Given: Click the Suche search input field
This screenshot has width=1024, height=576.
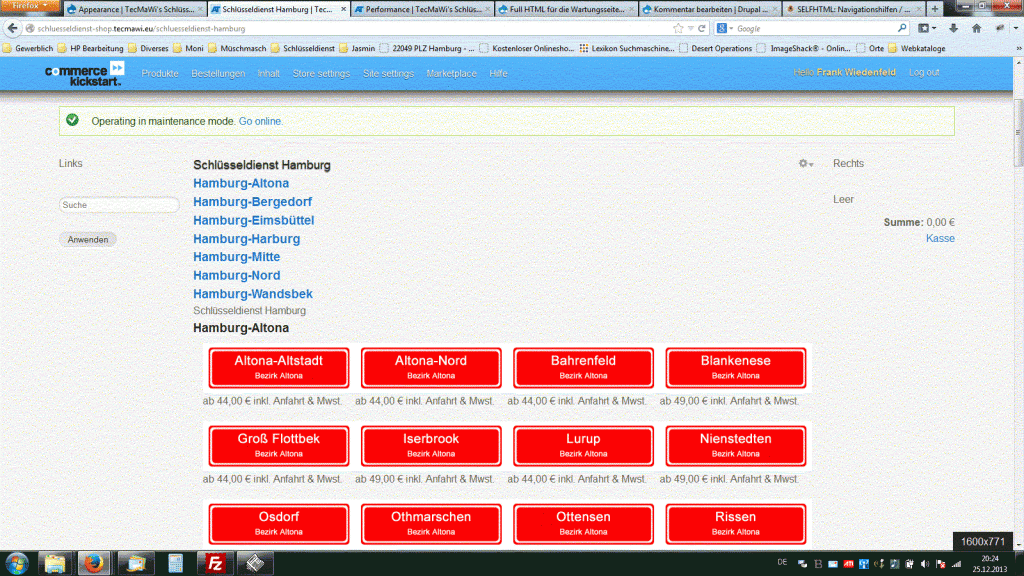Looking at the screenshot, I should (119, 205).
